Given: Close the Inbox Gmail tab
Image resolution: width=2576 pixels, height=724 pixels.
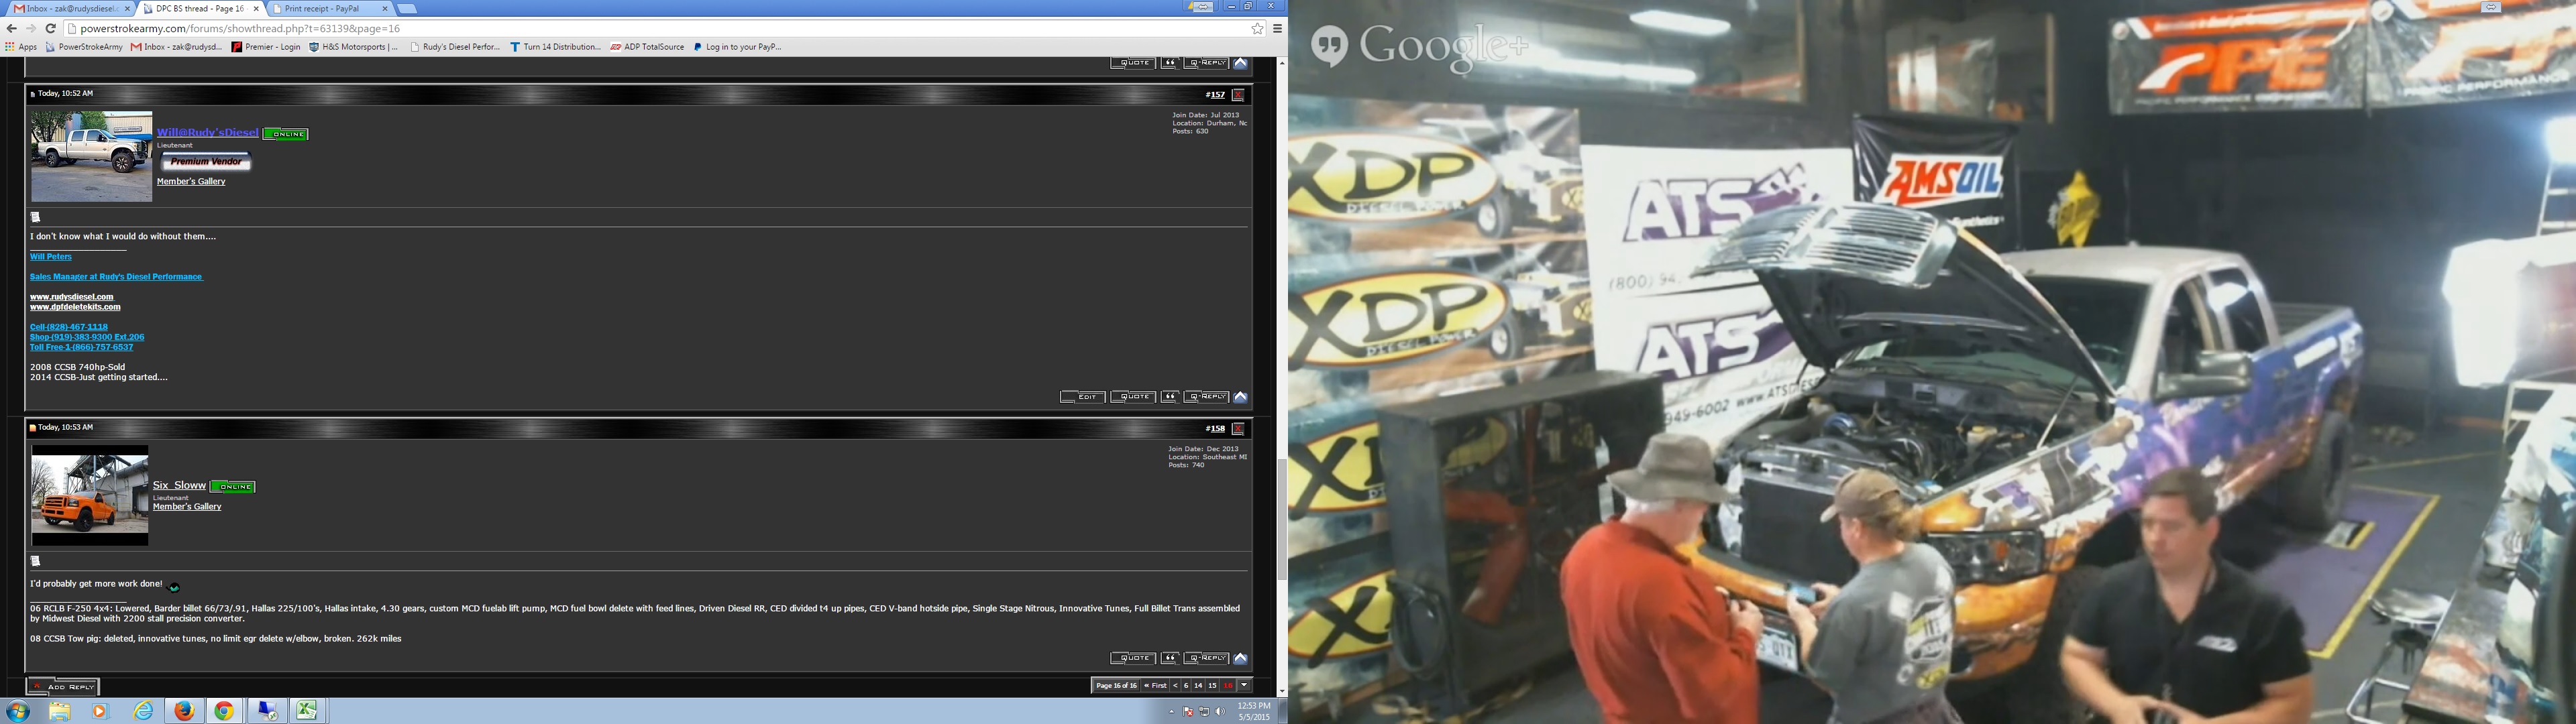Looking at the screenshot, I should click(x=127, y=8).
